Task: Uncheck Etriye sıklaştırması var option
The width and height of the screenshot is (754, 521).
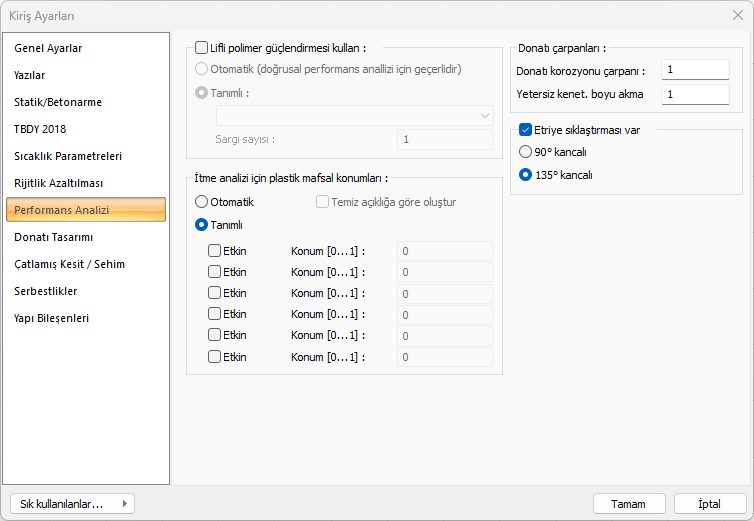Action: (526, 130)
